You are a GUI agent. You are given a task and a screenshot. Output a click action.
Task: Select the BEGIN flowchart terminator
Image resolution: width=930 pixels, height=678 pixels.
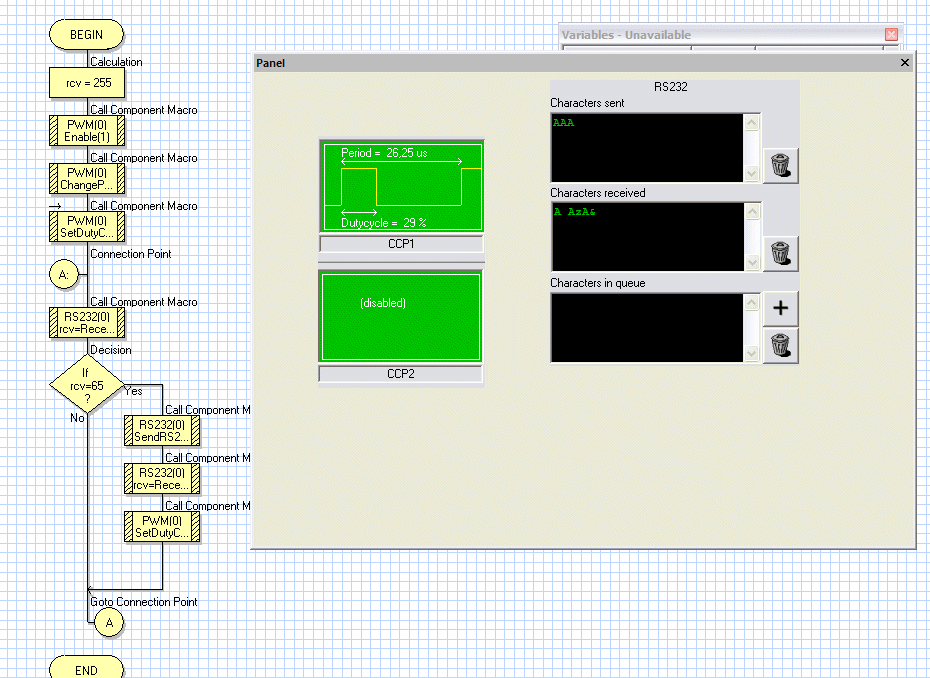click(87, 34)
